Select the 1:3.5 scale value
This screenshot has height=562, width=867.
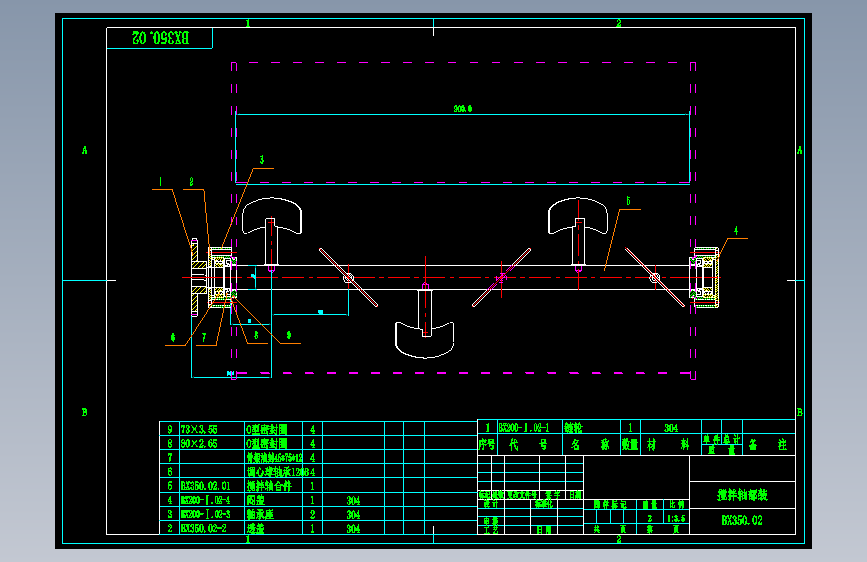click(676, 518)
